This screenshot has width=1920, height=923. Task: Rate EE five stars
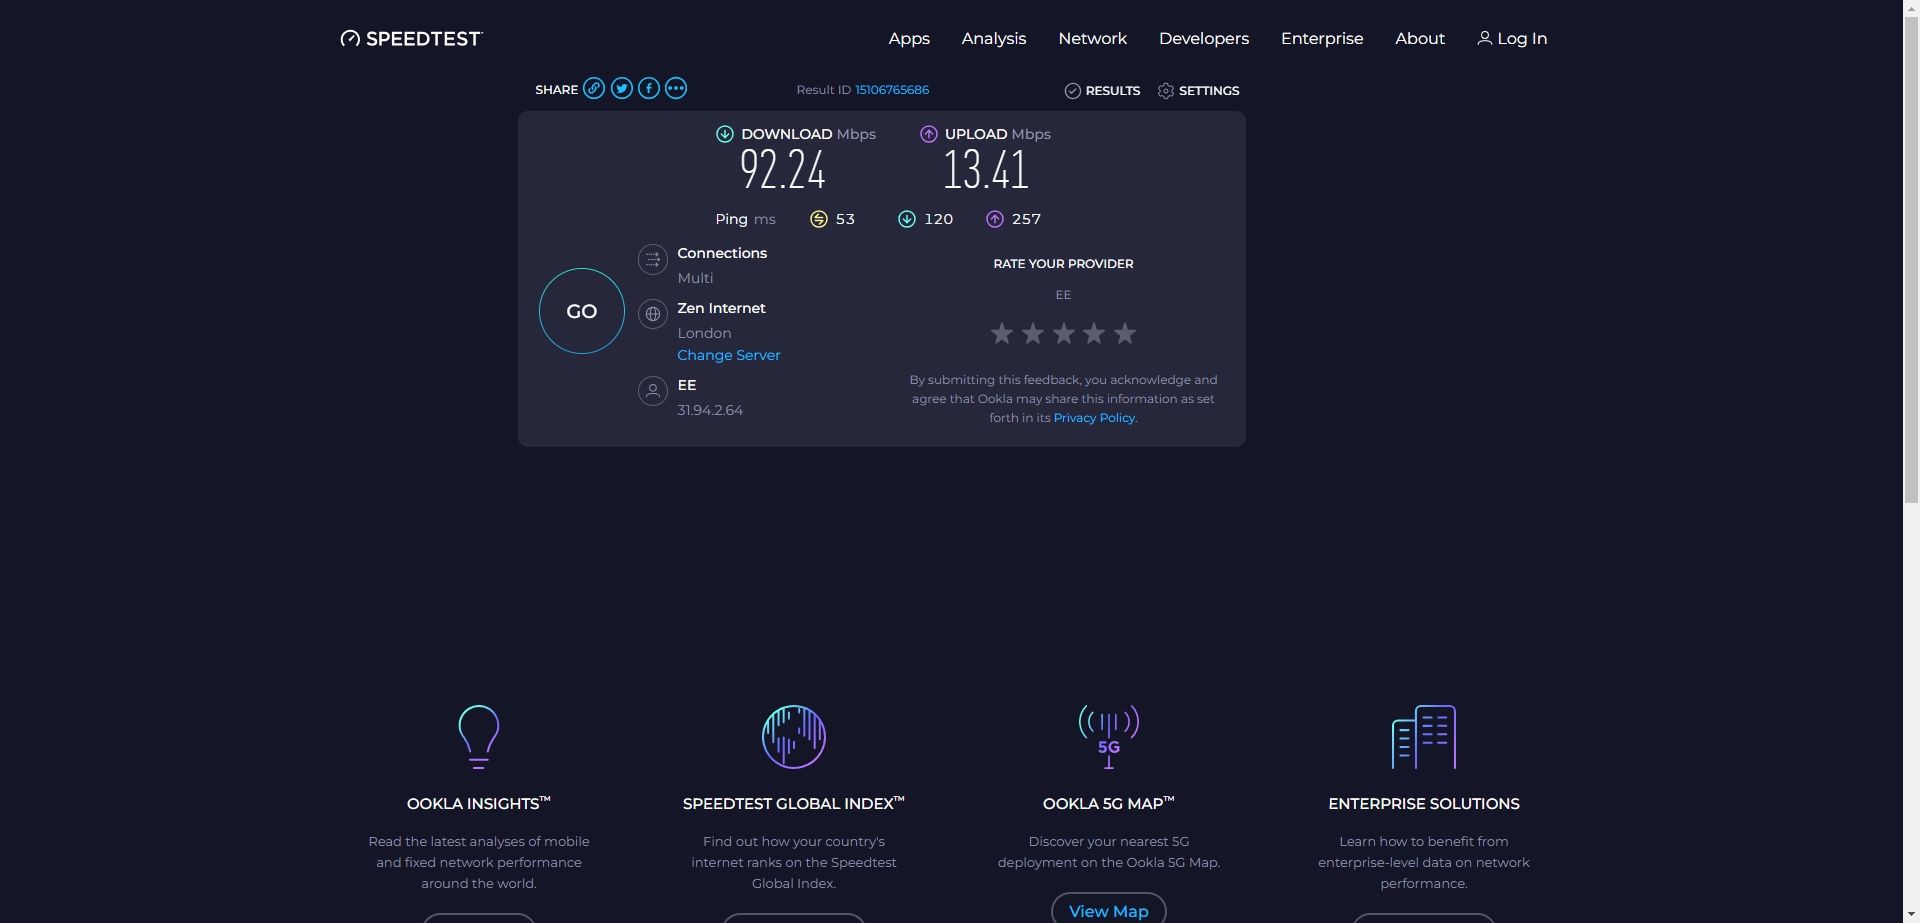click(x=1125, y=333)
